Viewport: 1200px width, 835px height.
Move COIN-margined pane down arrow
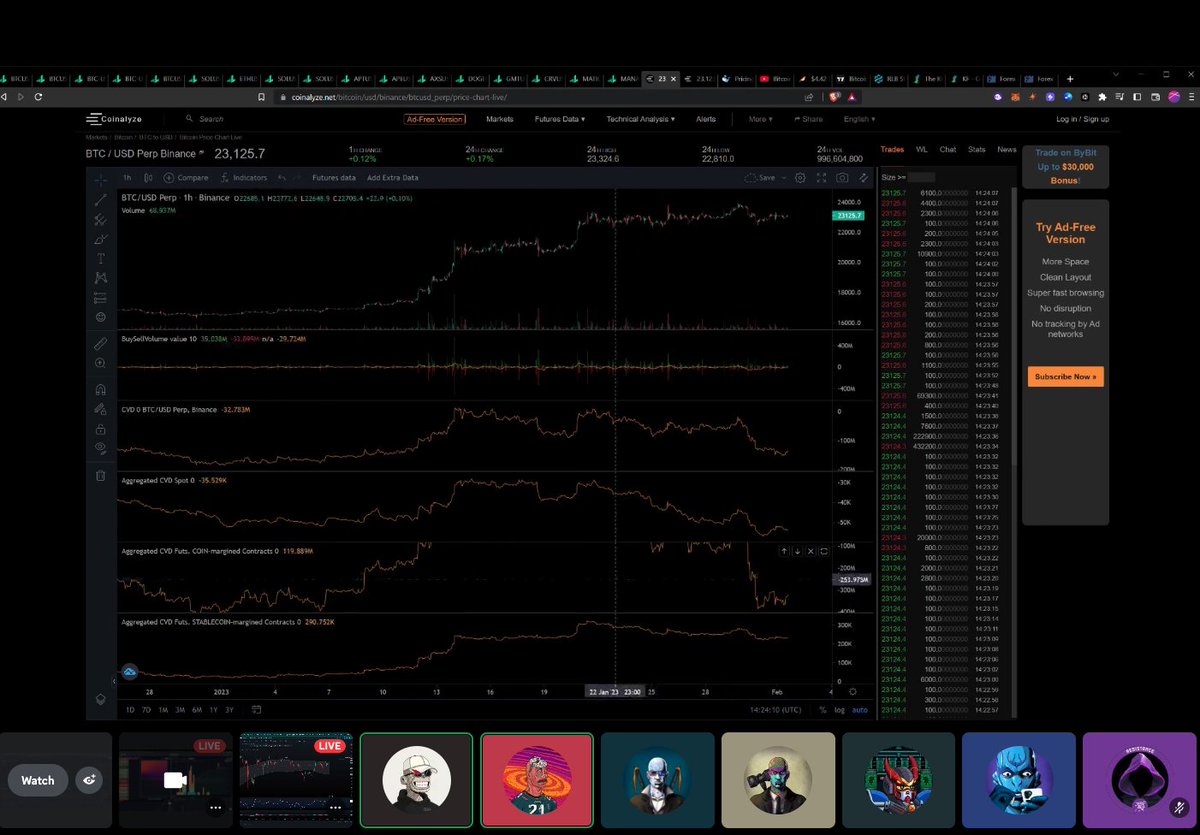pos(797,551)
